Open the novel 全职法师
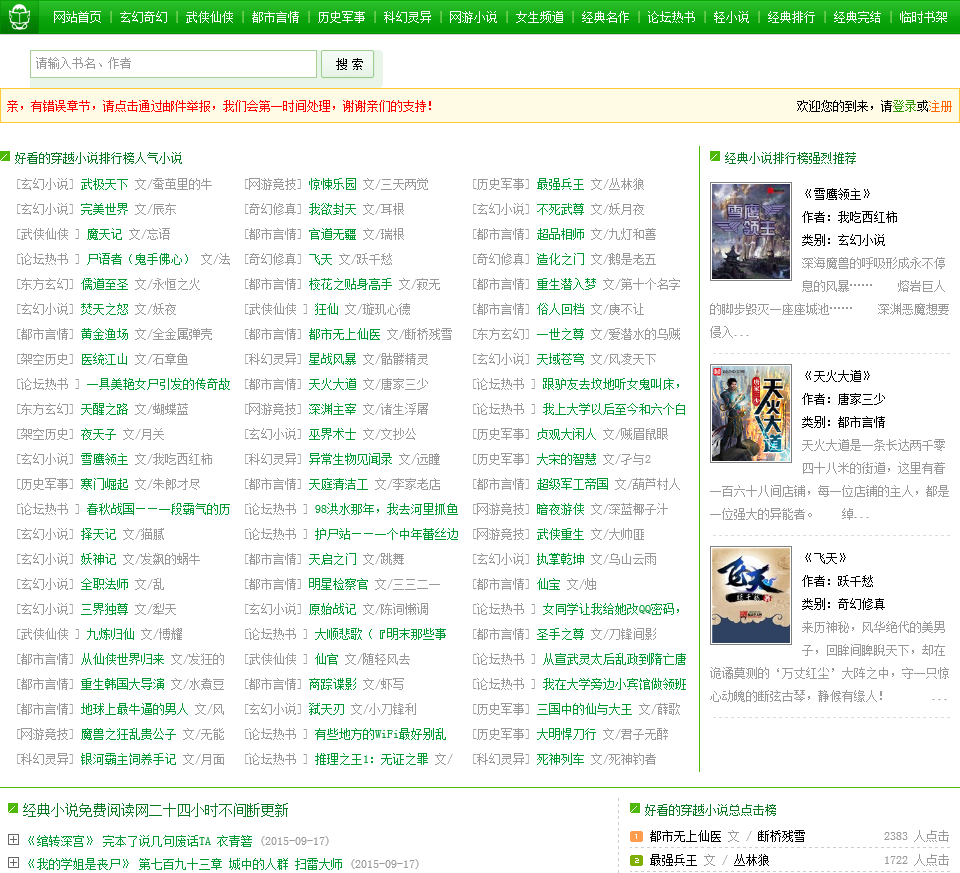The image size is (960, 873). click(104, 585)
